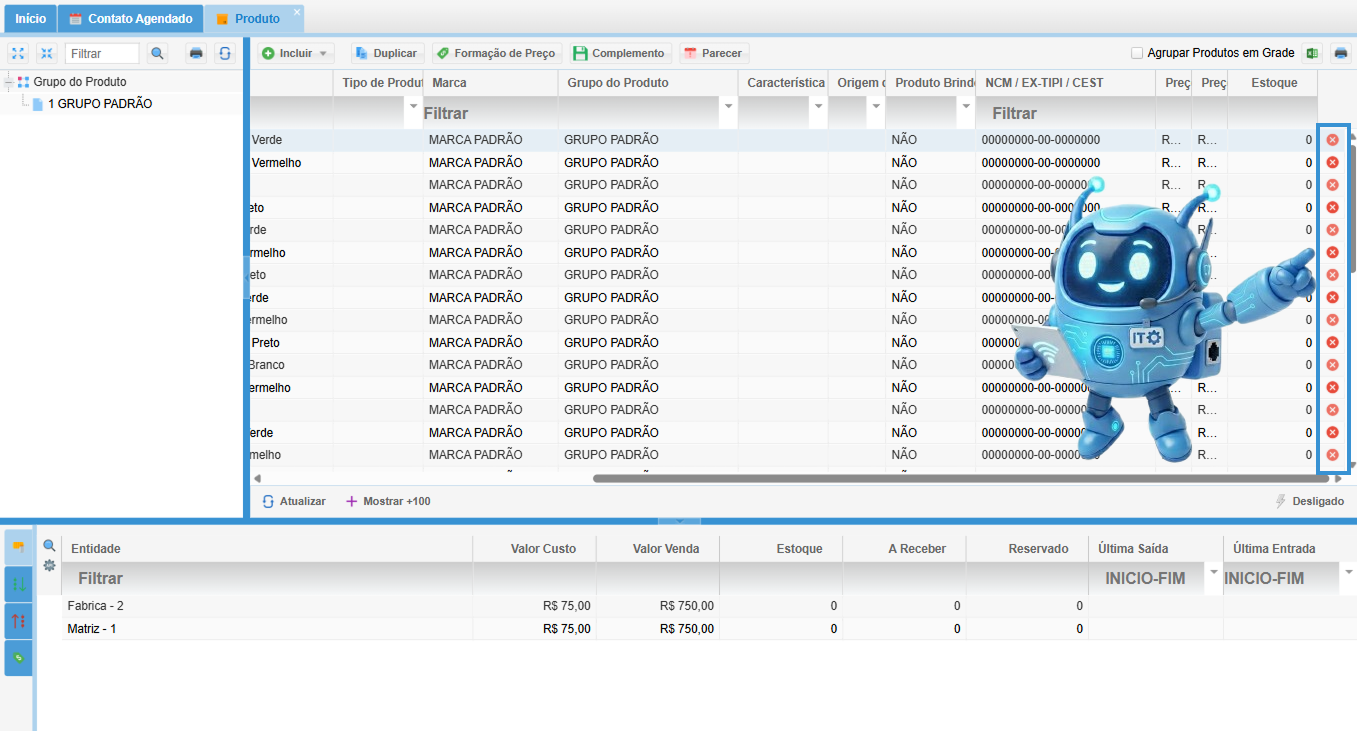This screenshot has width=1357, height=731.
Task: Export the product grid to Excel
Action: coord(1313,53)
